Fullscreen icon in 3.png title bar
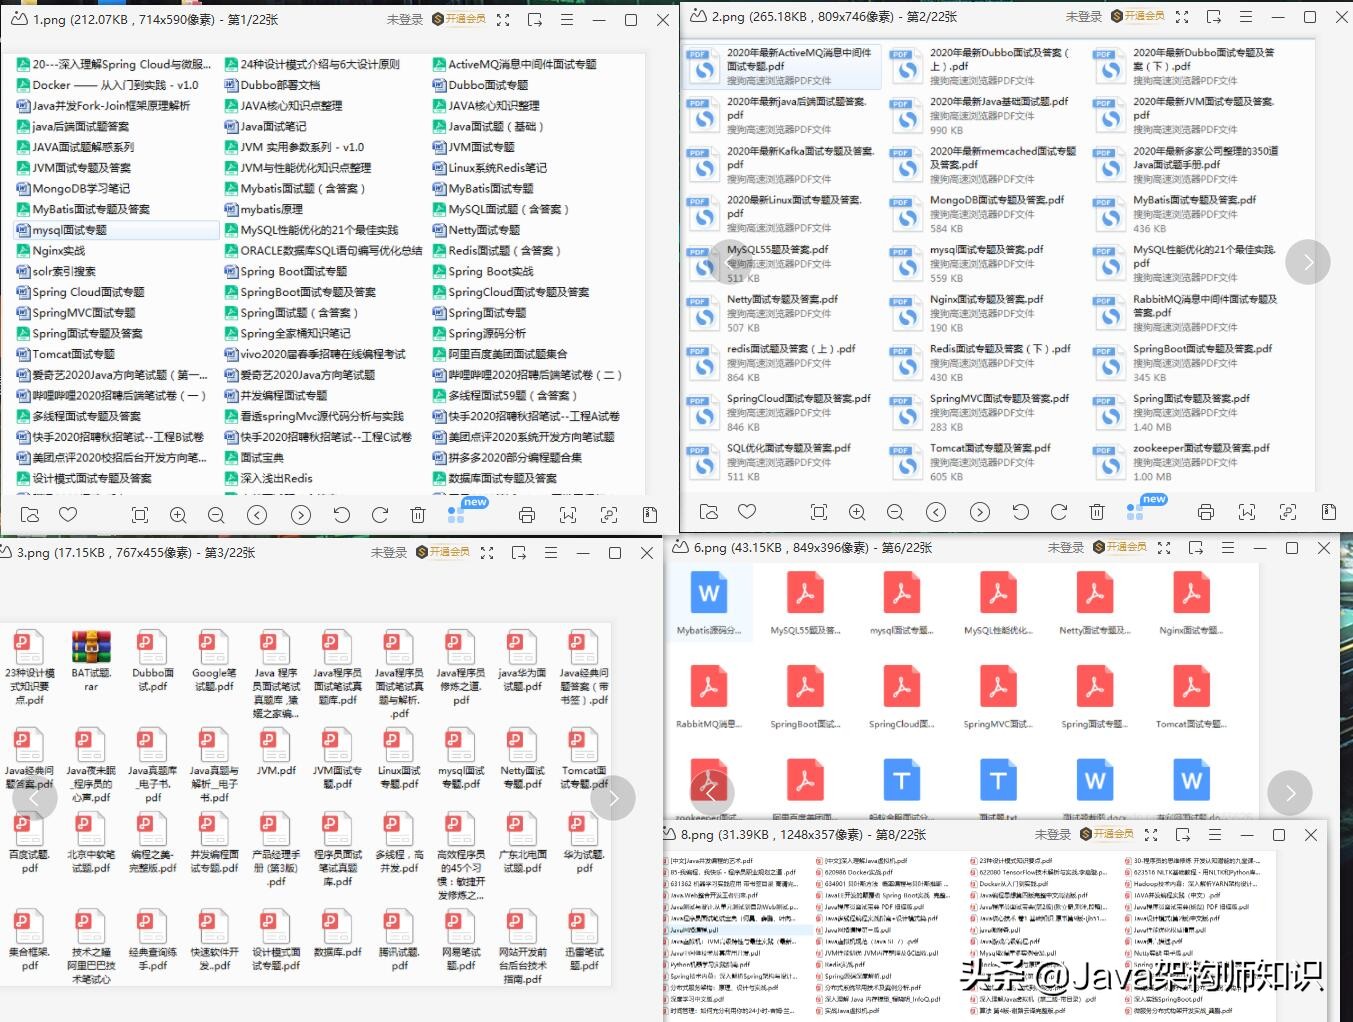This screenshot has width=1353, height=1022. 487,552
